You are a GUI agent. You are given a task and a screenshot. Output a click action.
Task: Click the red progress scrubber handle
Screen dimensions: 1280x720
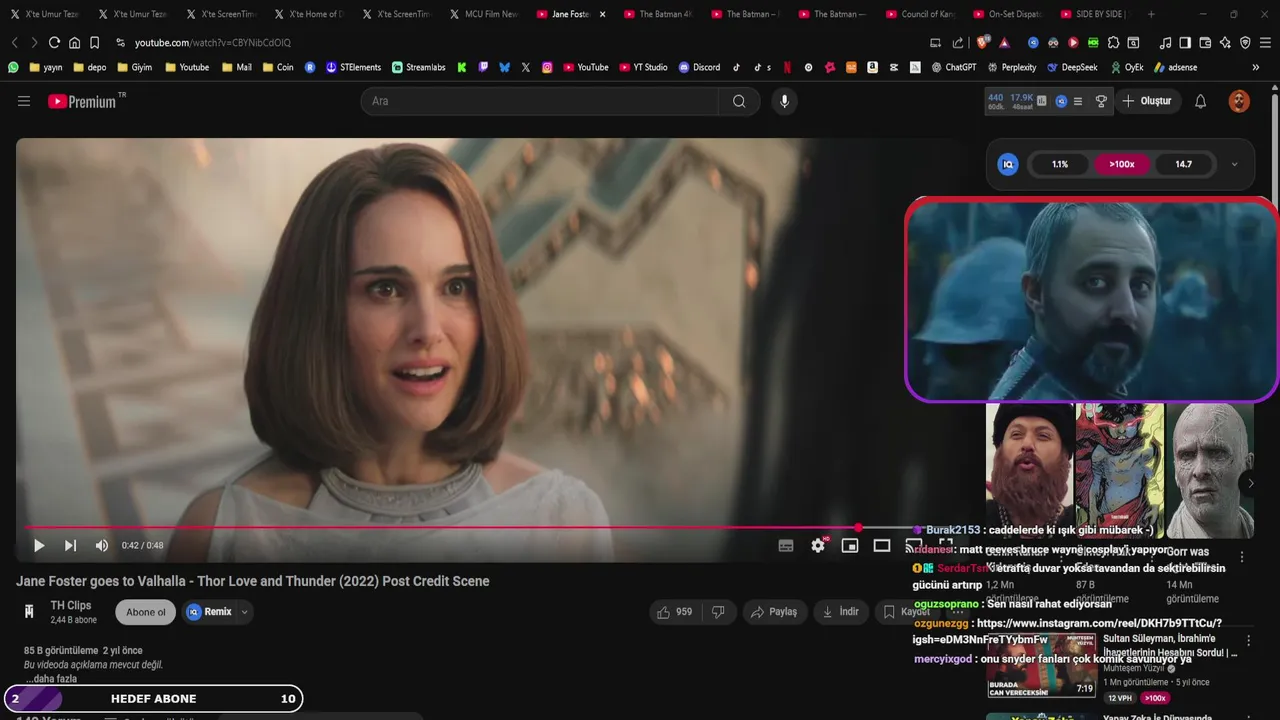click(x=858, y=527)
